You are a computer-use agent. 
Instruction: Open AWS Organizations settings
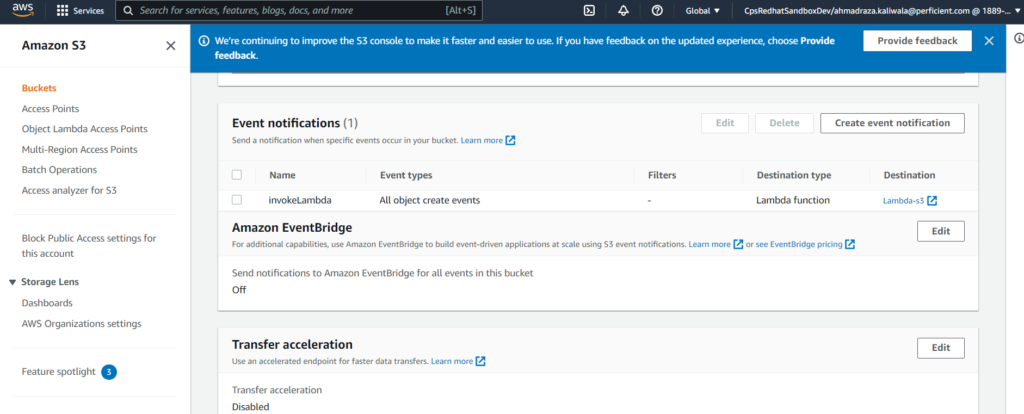tap(82, 324)
